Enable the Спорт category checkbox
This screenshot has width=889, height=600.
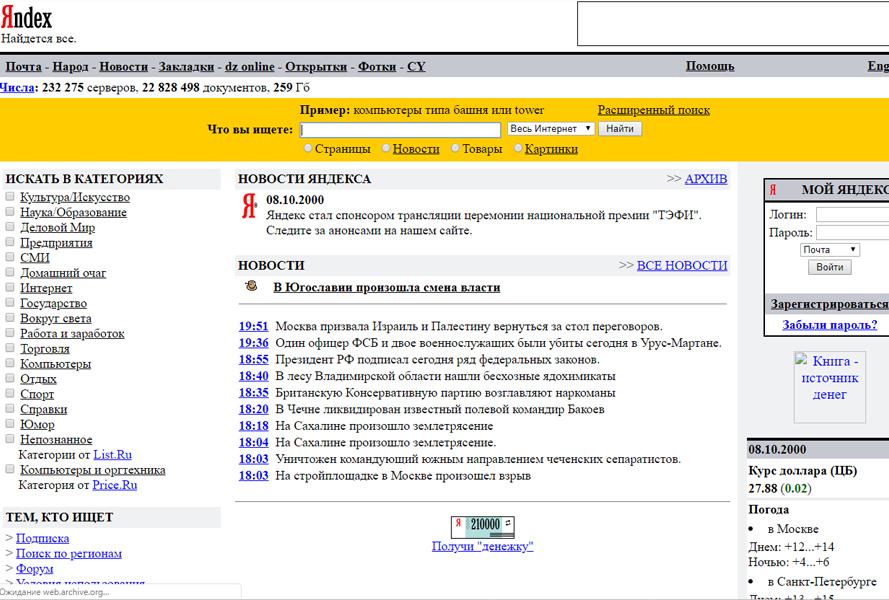[x=10, y=394]
